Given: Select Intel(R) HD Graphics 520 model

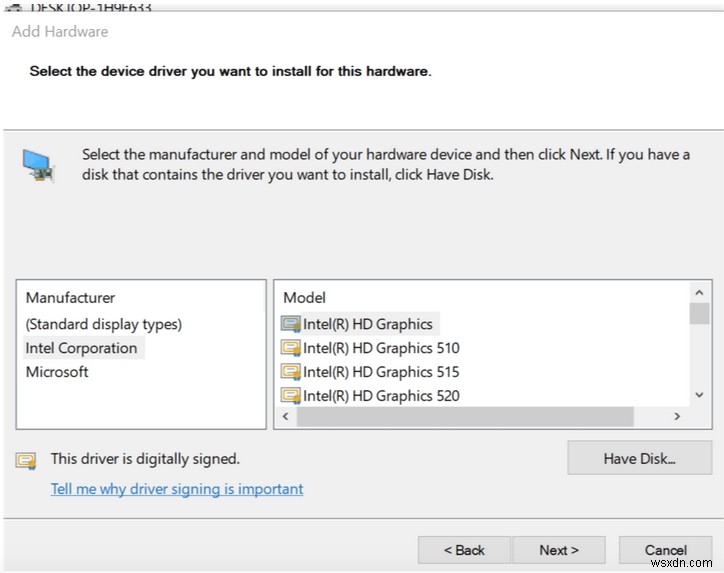Looking at the screenshot, I should point(381,396).
